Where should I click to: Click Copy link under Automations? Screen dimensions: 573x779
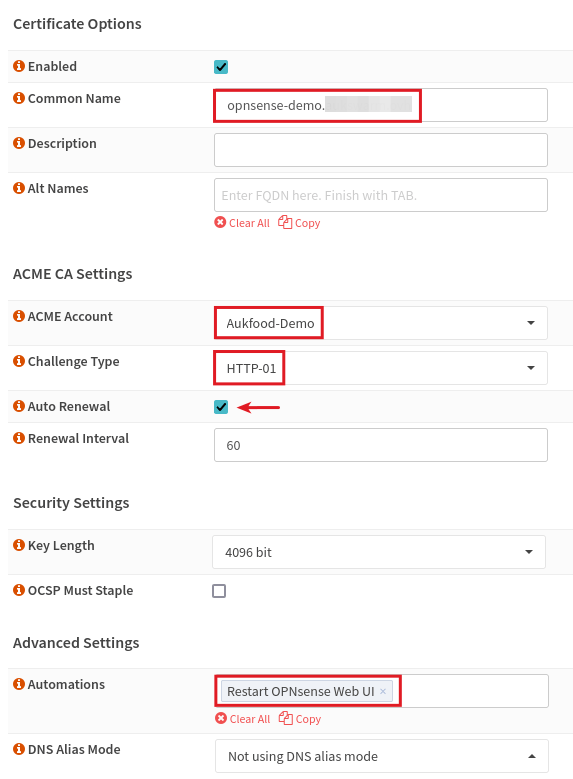300,719
